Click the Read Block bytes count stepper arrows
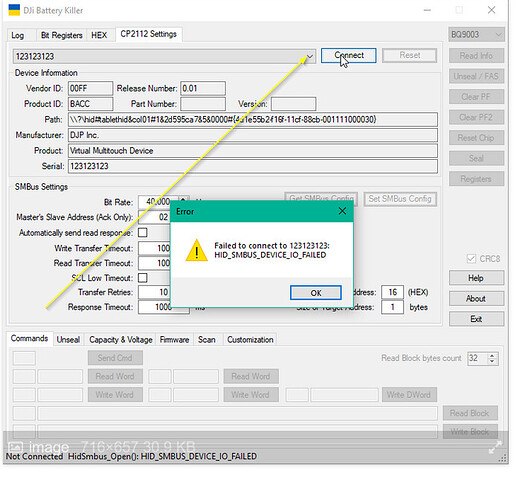Image resolution: width=522 pixels, height=500 pixels. point(492,358)
